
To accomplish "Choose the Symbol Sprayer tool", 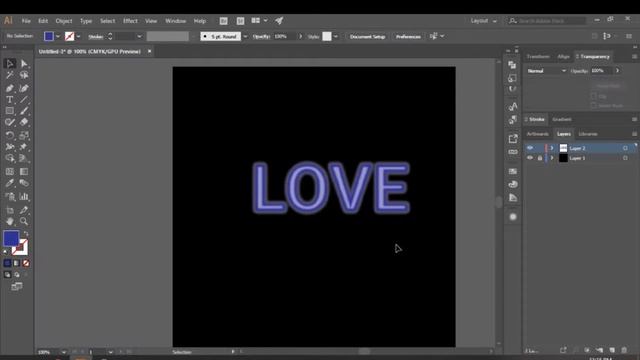I will point(10,197).
